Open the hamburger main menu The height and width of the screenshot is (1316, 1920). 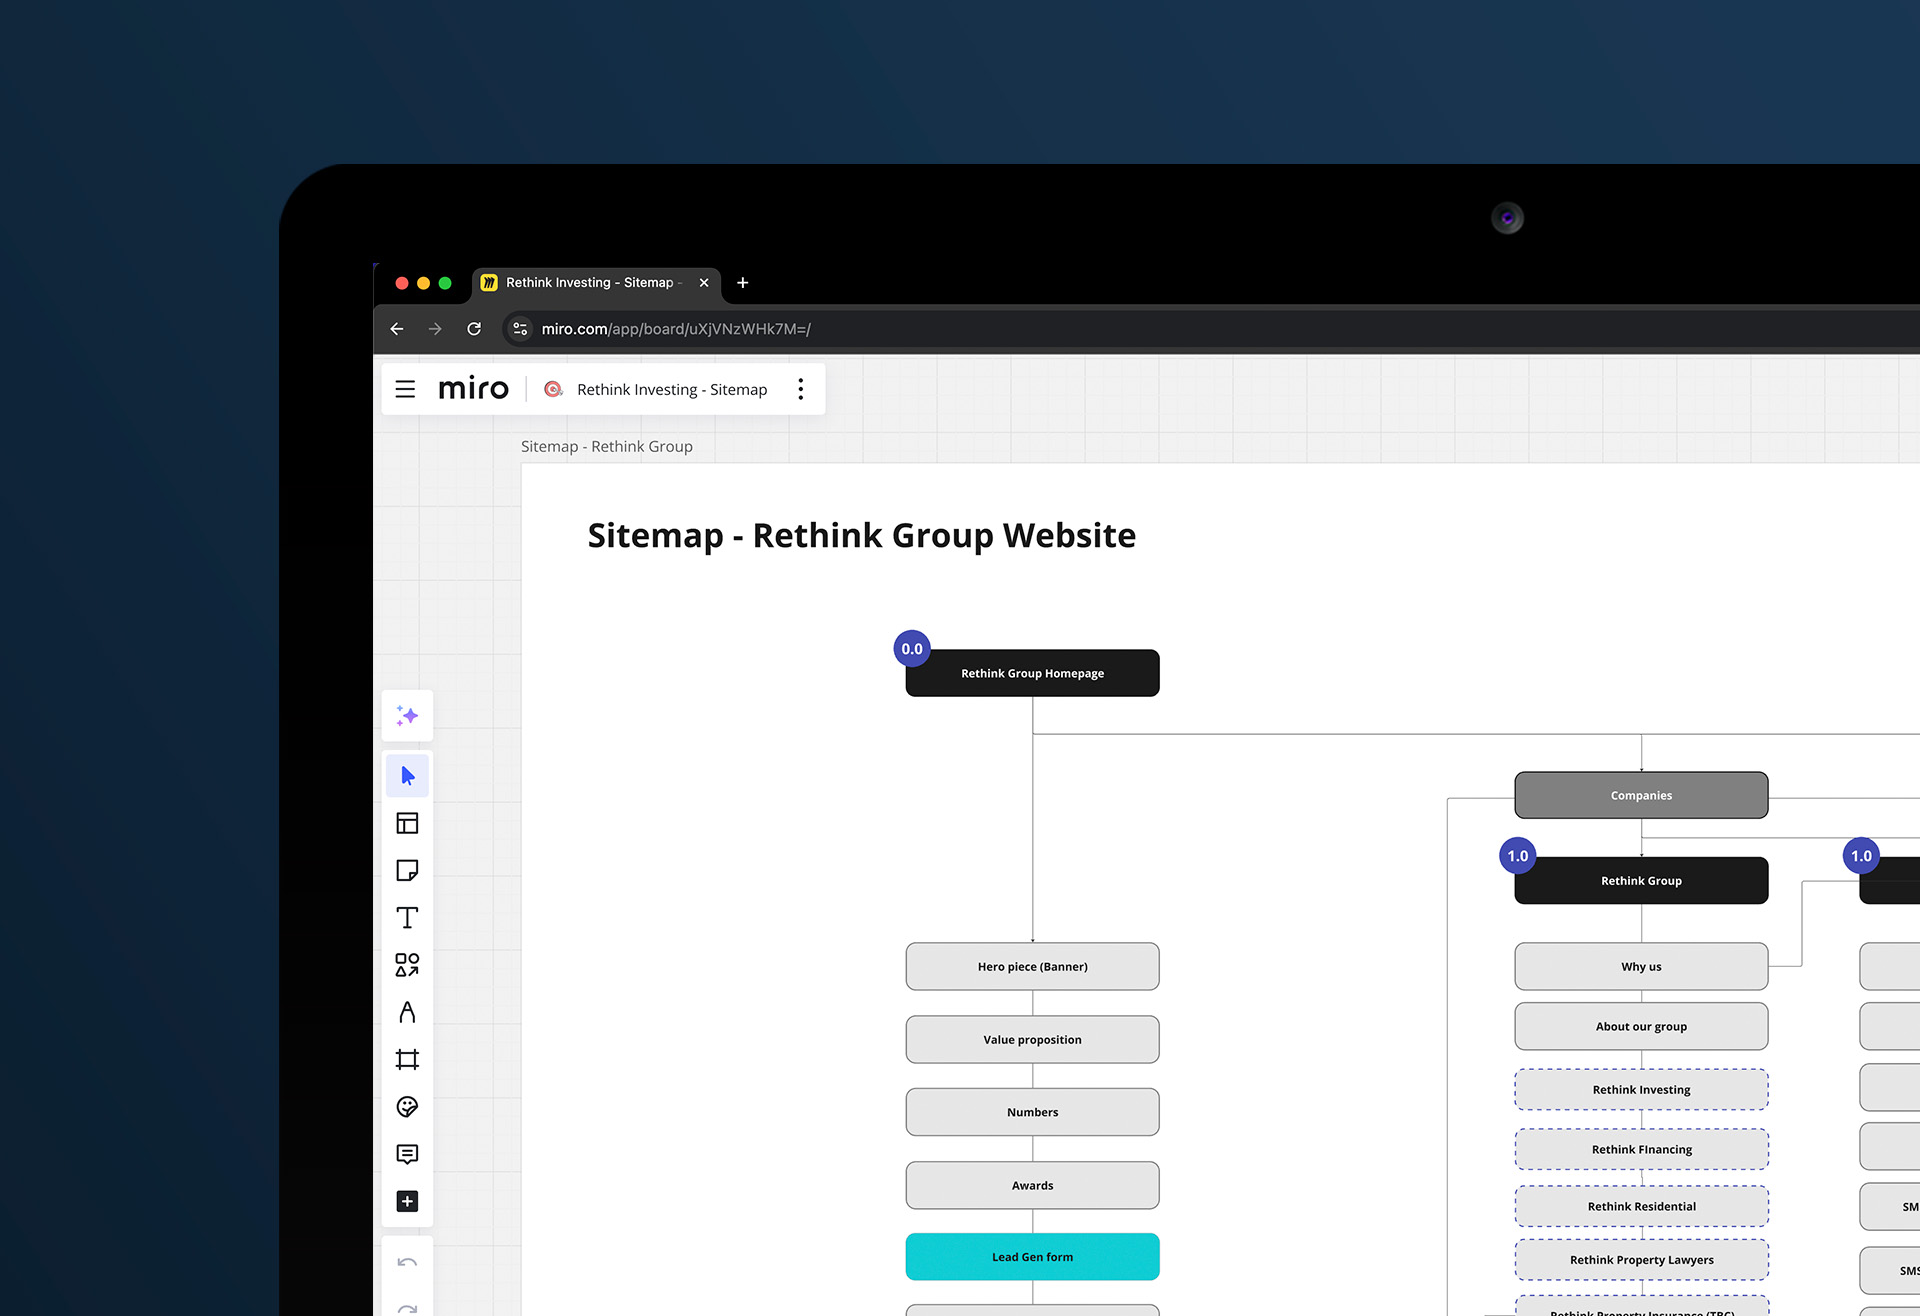point(405,389)
